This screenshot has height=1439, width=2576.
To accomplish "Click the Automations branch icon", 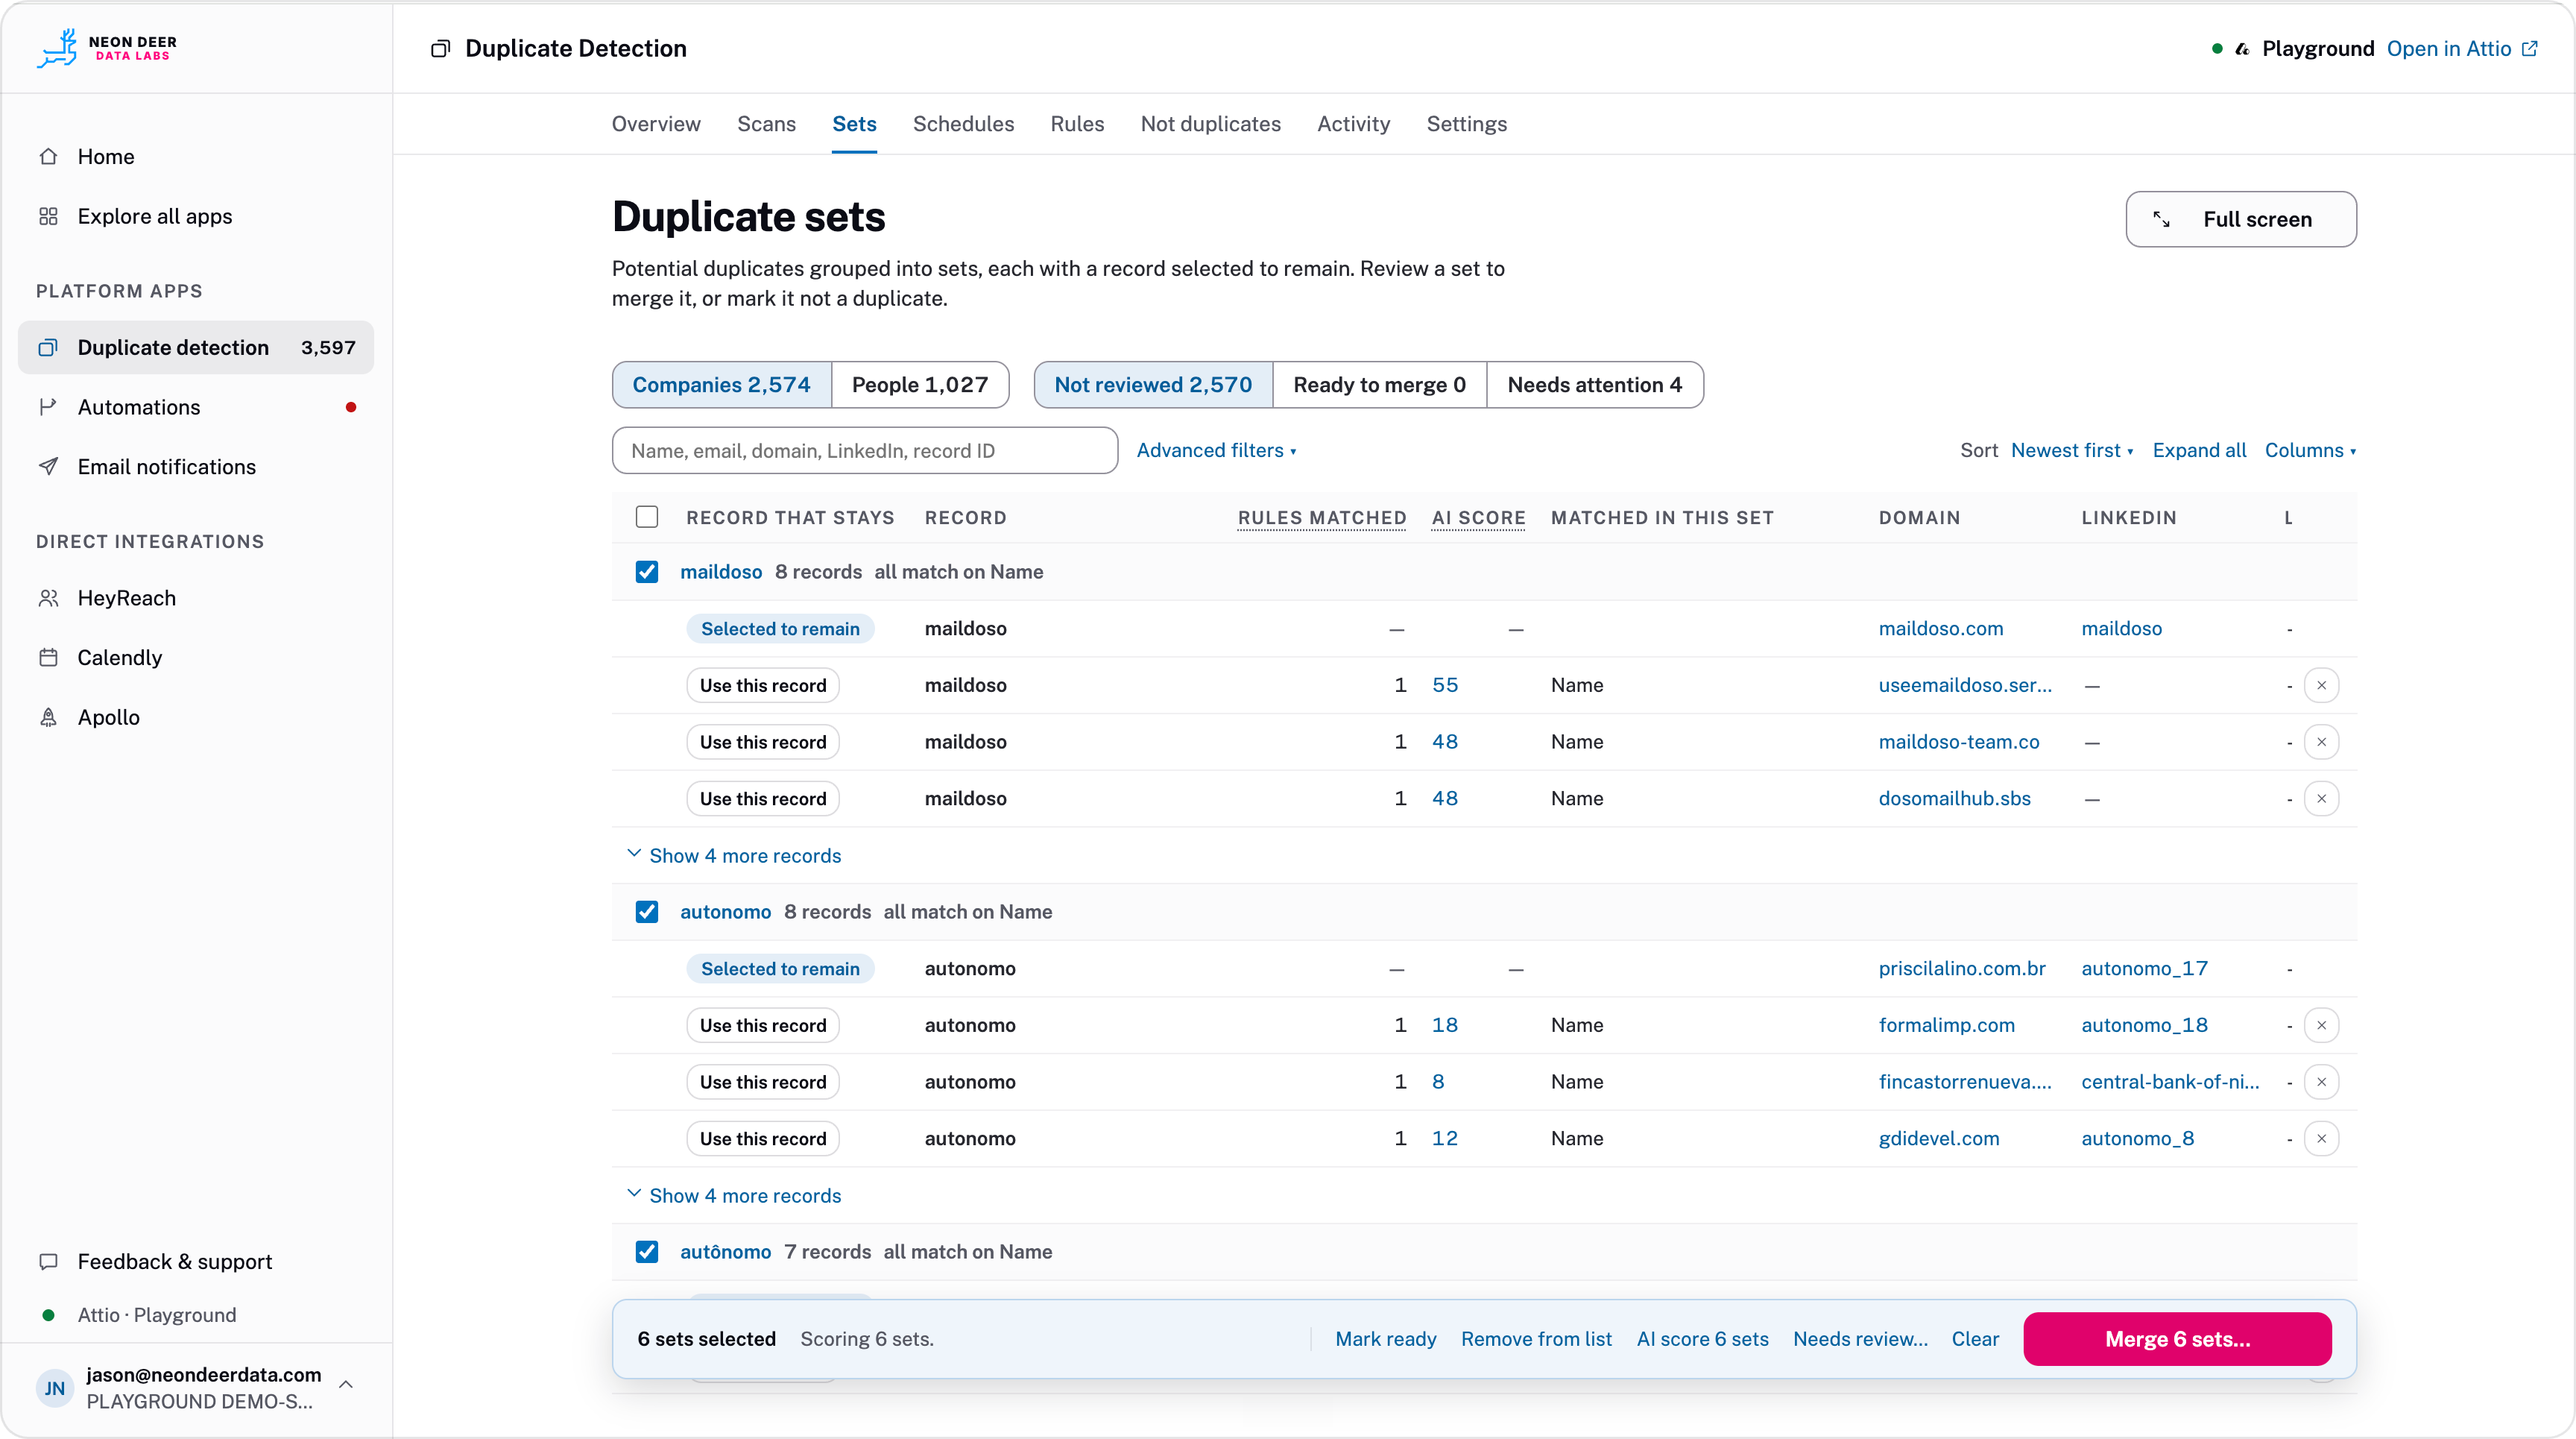I will tap(48, 407).
